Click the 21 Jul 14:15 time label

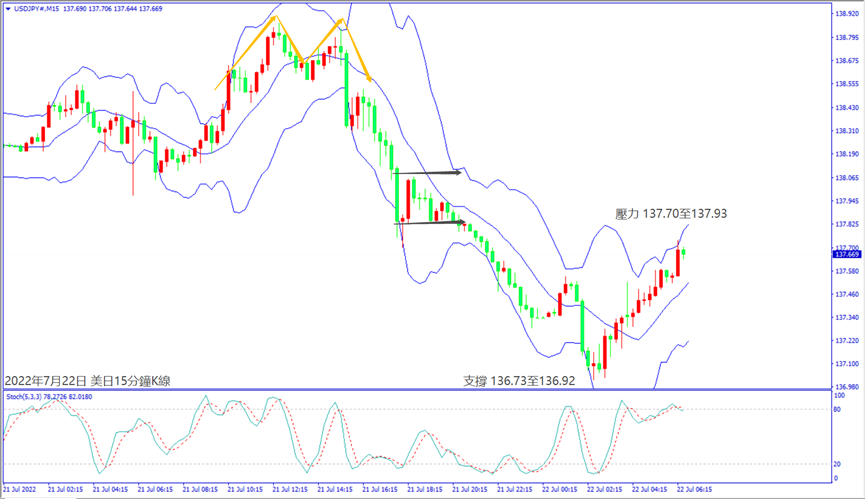(336, 491)
